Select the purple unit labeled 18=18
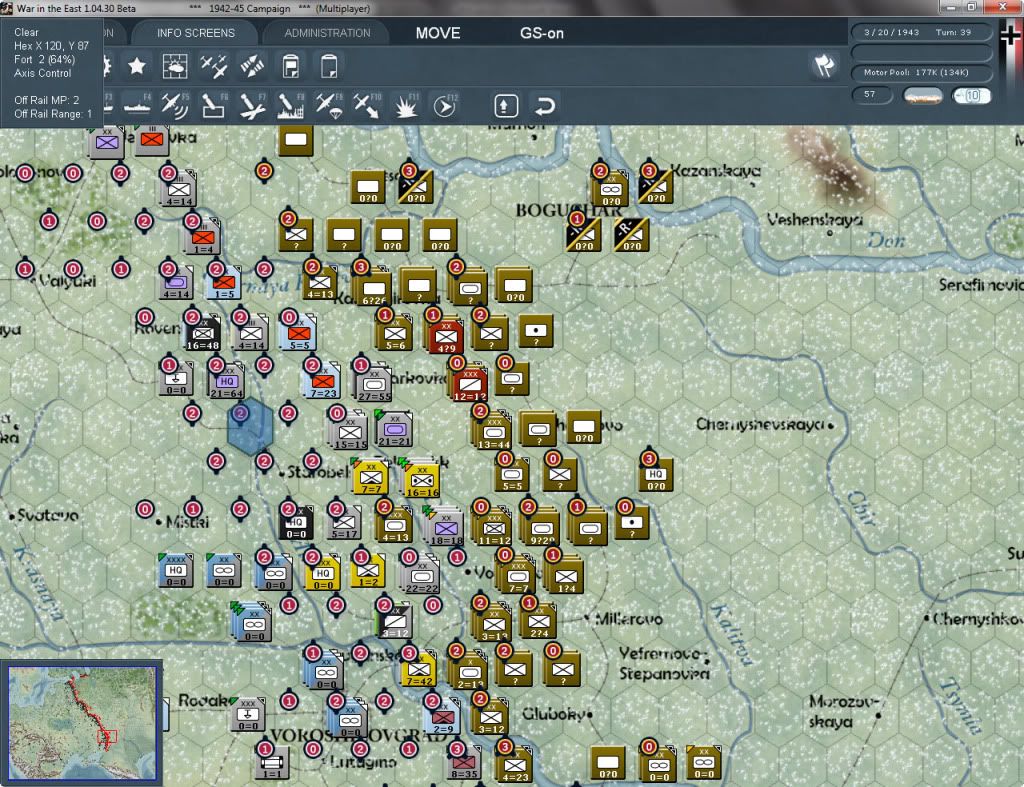The image size is (1024, 787). 446,527
